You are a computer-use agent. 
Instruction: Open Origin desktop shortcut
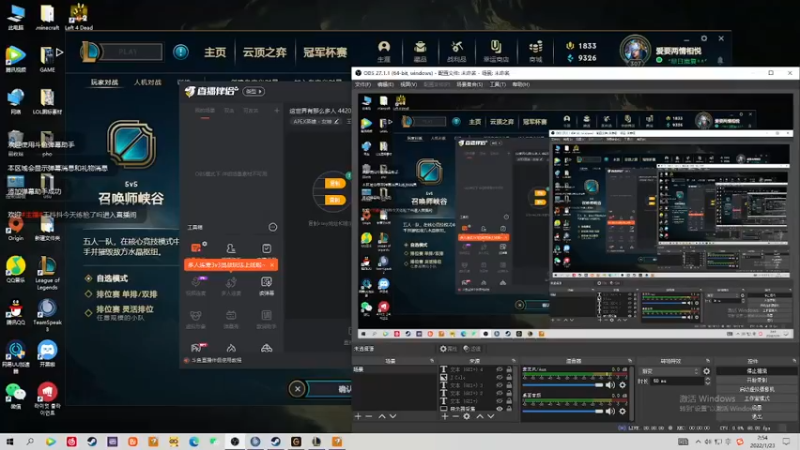pyautogui.click(x=16, y=228)
